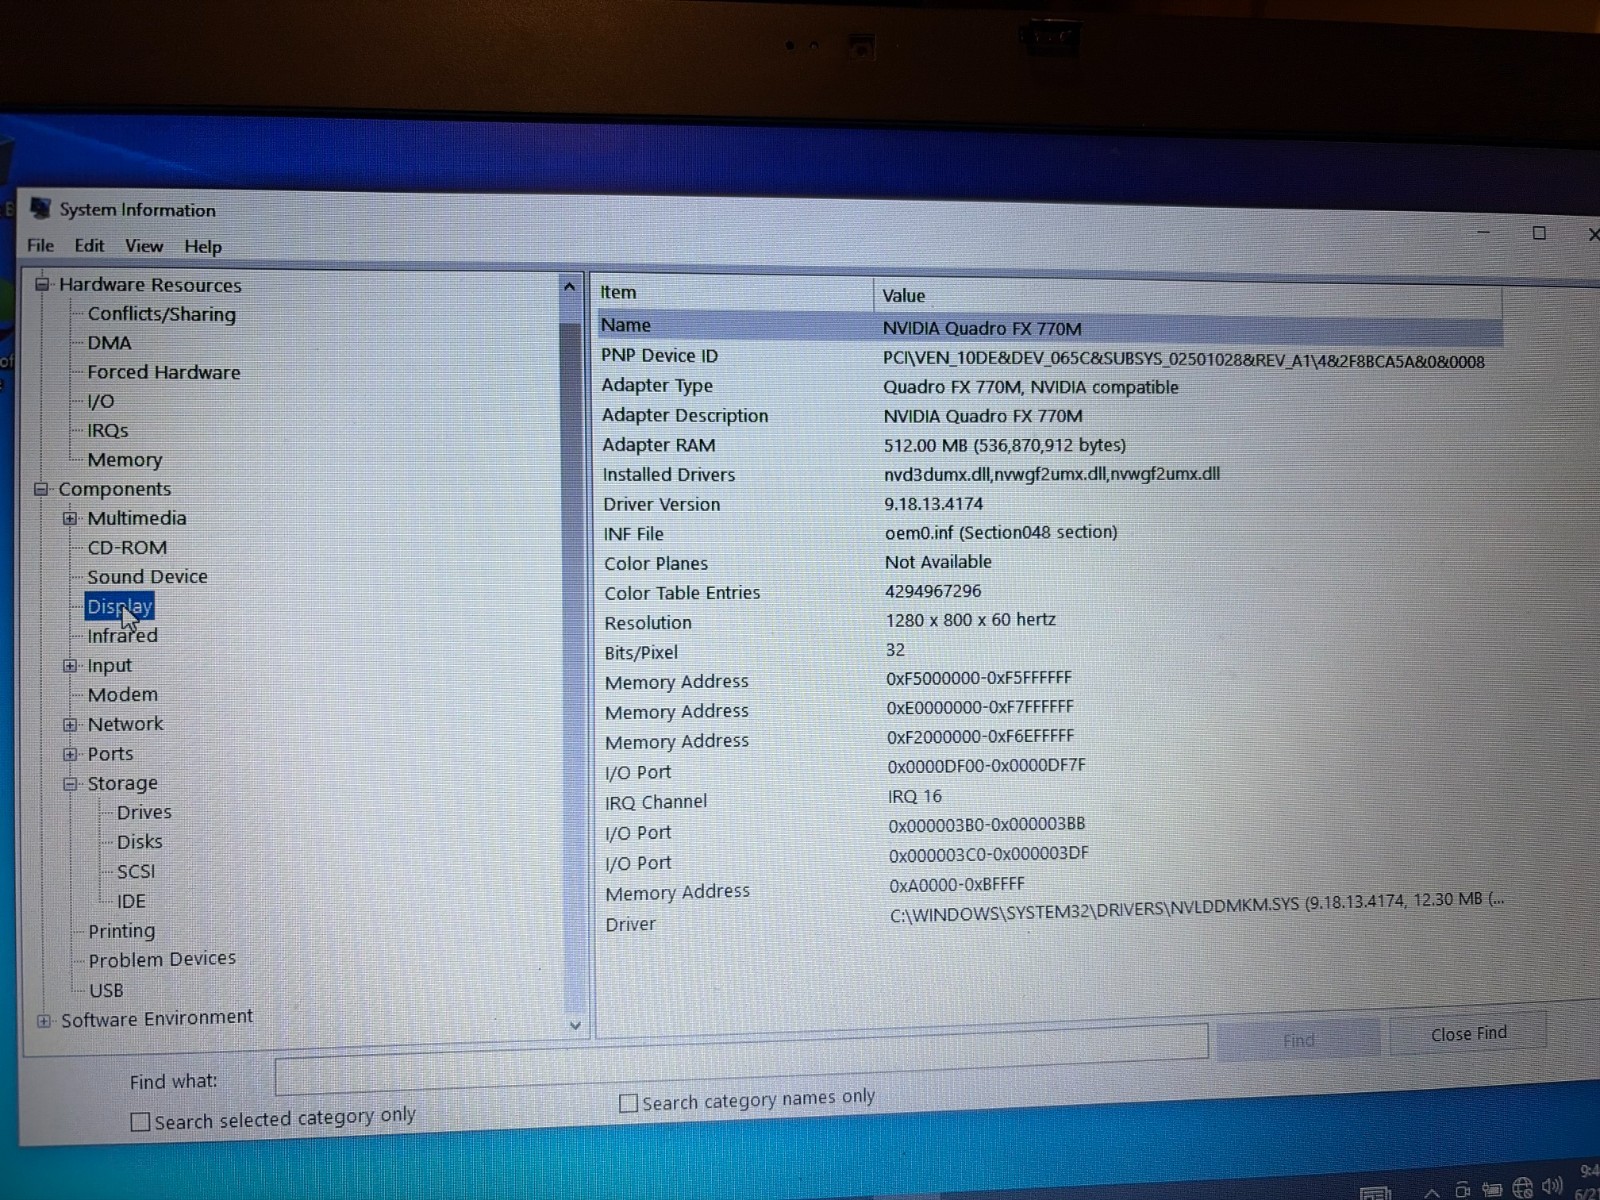Maximize the System Information window
The width and height of the screenshot is (1600, 1200).
pos(1539,233)
